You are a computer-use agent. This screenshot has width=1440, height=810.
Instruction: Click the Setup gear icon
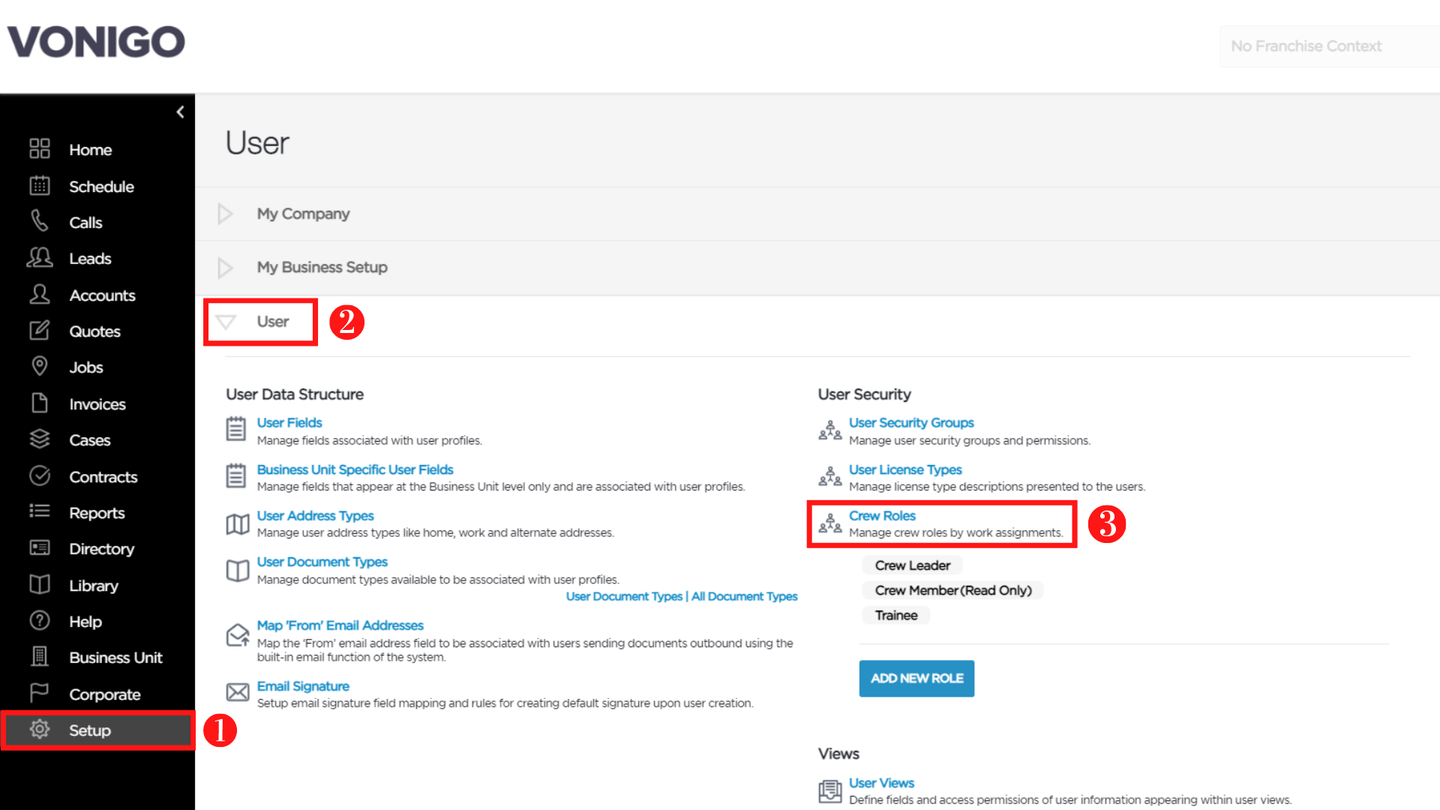[39, 730]
